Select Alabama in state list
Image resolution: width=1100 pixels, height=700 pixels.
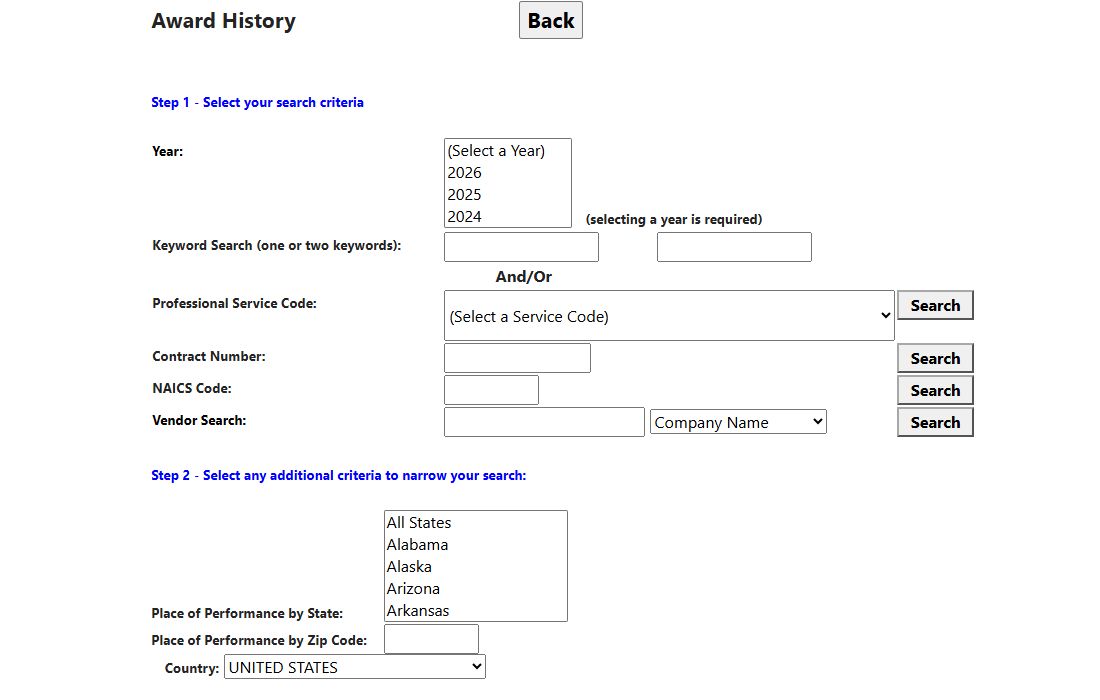476,544
